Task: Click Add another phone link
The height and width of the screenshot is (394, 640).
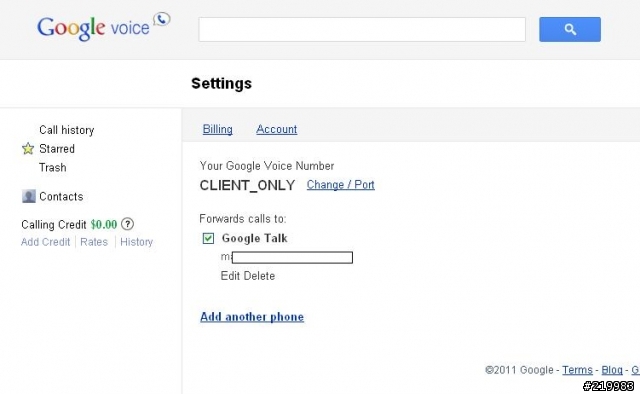Action: click(252, 317)
